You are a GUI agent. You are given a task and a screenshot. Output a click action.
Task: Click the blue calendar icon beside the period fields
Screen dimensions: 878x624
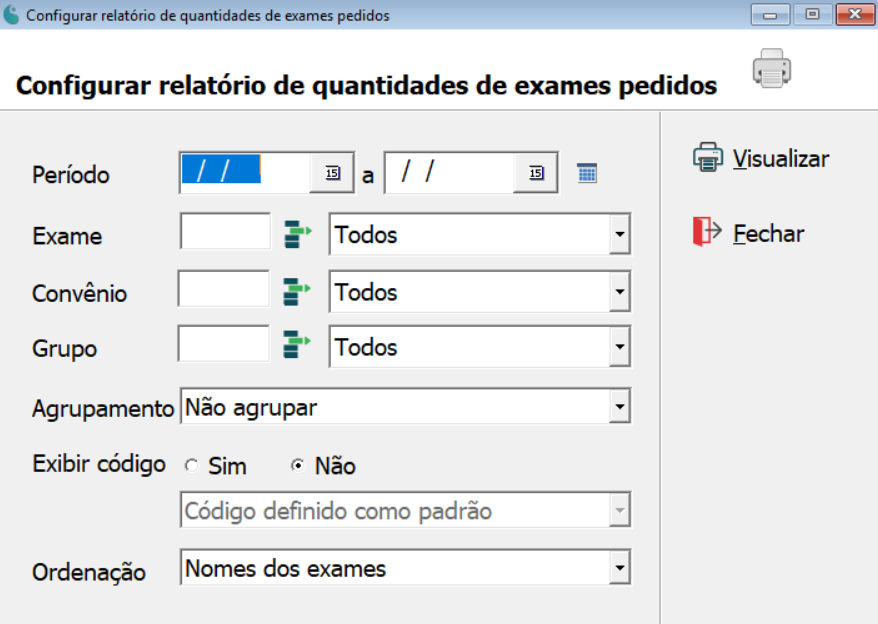coord(588,172)
